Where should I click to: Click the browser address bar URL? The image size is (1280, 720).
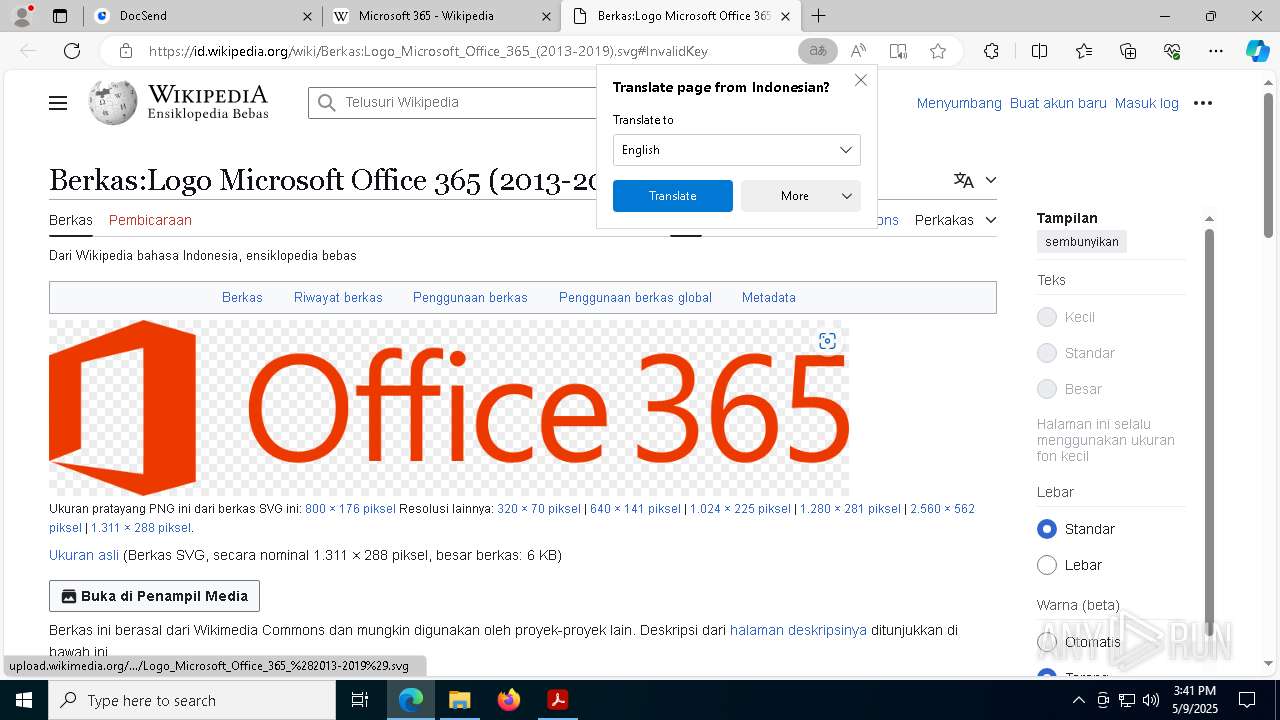pos(428,51)
